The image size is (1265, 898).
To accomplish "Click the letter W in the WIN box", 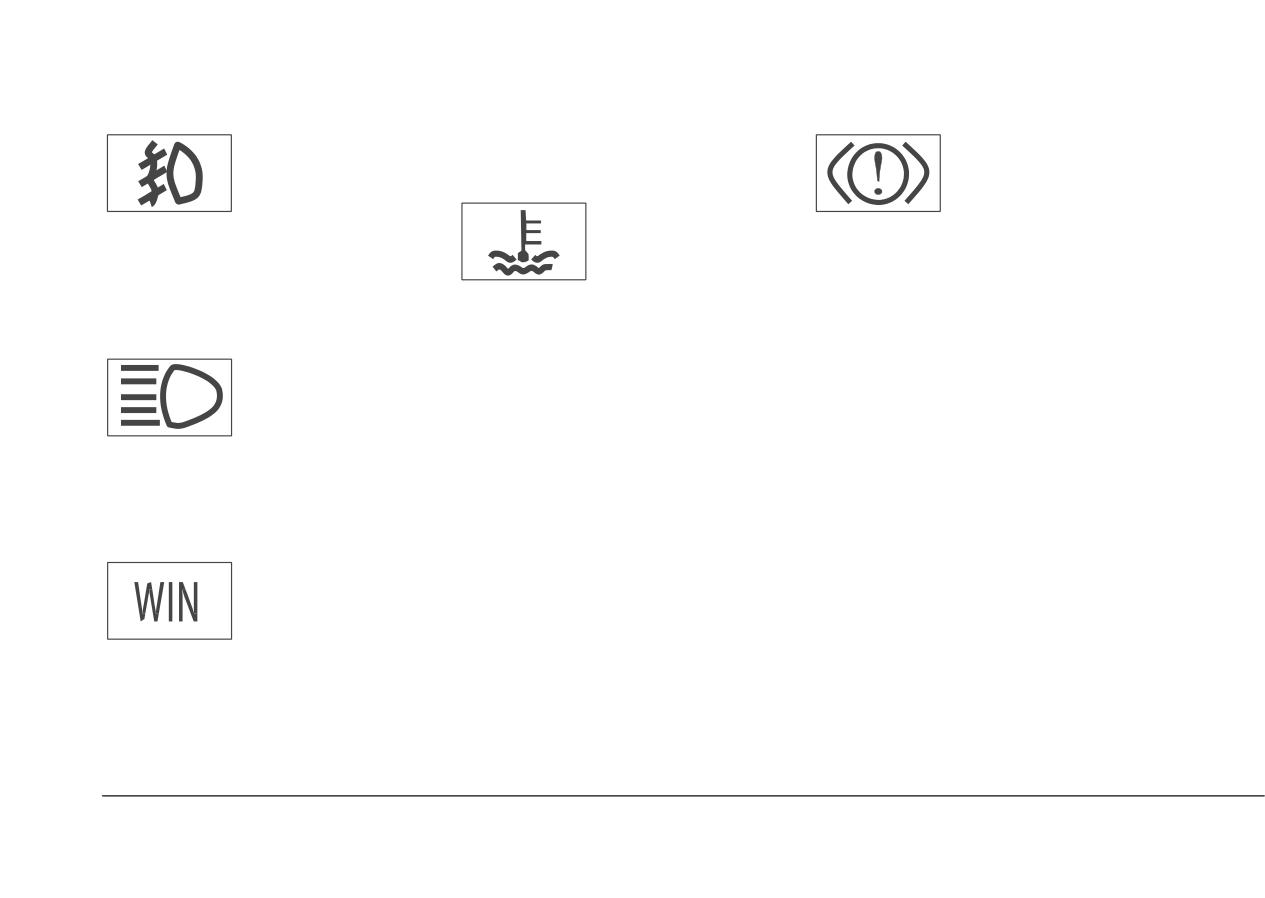I will [x=147, y=602].
